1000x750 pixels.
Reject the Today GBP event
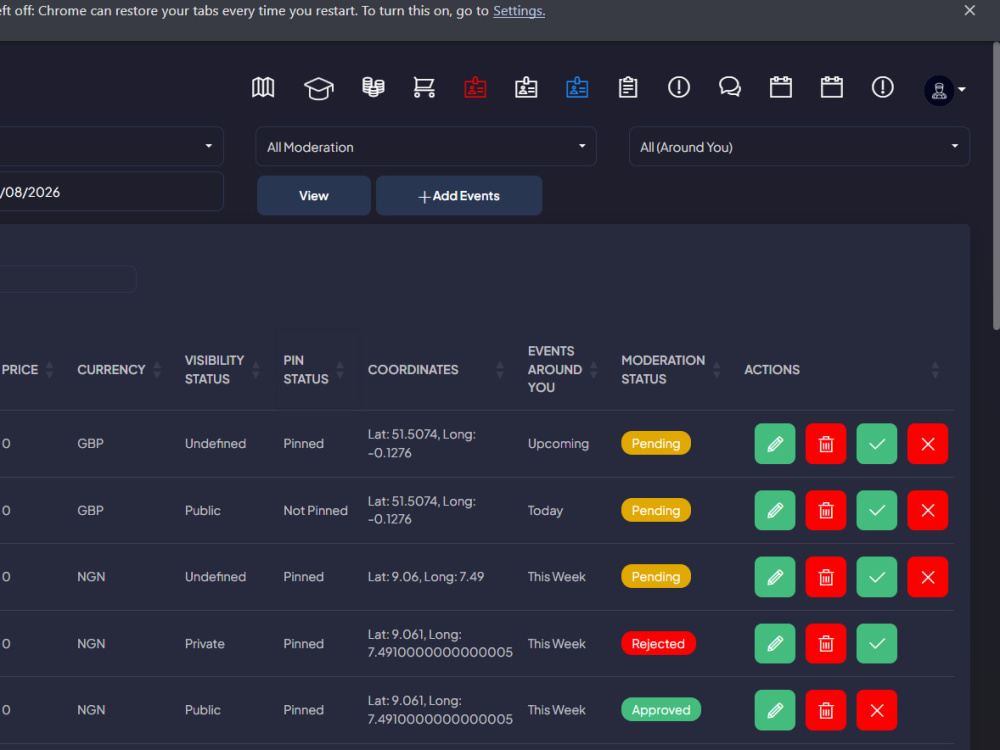pos(928,510)
